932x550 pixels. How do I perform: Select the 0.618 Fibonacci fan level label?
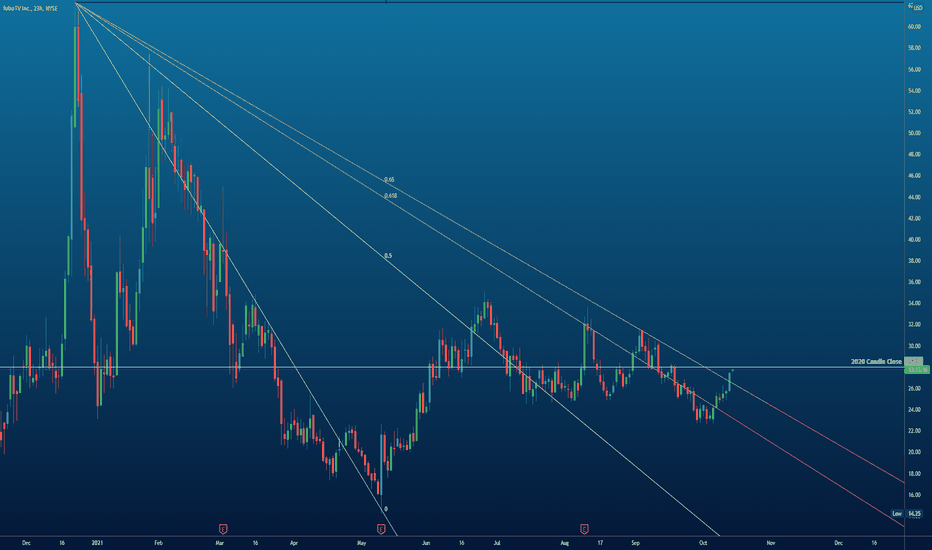(391, 195)
